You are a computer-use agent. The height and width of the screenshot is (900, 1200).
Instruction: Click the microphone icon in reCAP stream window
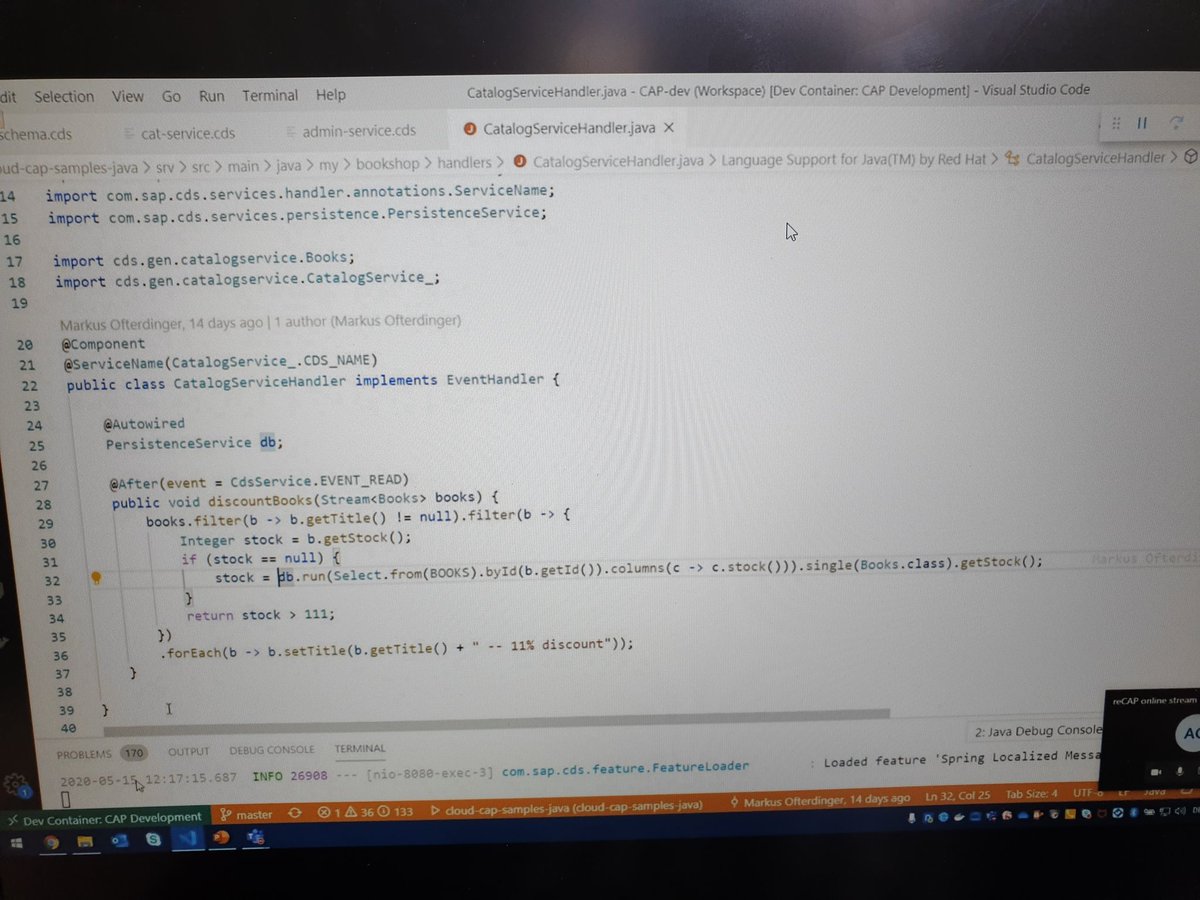(x=1181, y=771)
